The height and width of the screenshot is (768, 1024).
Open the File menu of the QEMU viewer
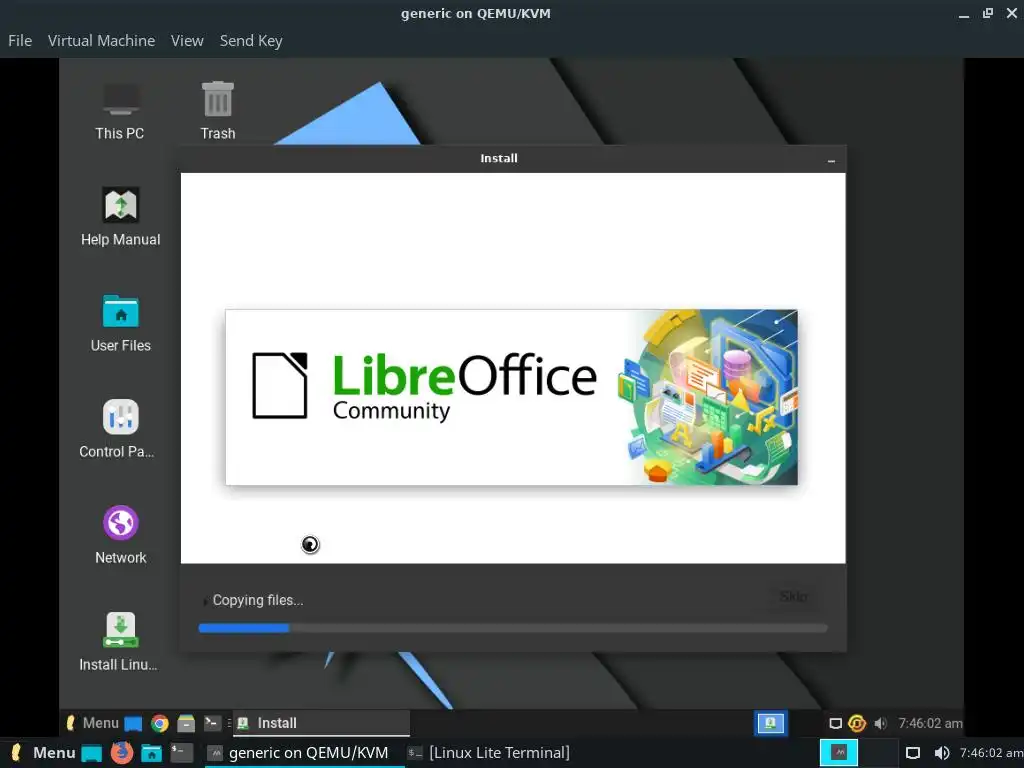[20, 40]
